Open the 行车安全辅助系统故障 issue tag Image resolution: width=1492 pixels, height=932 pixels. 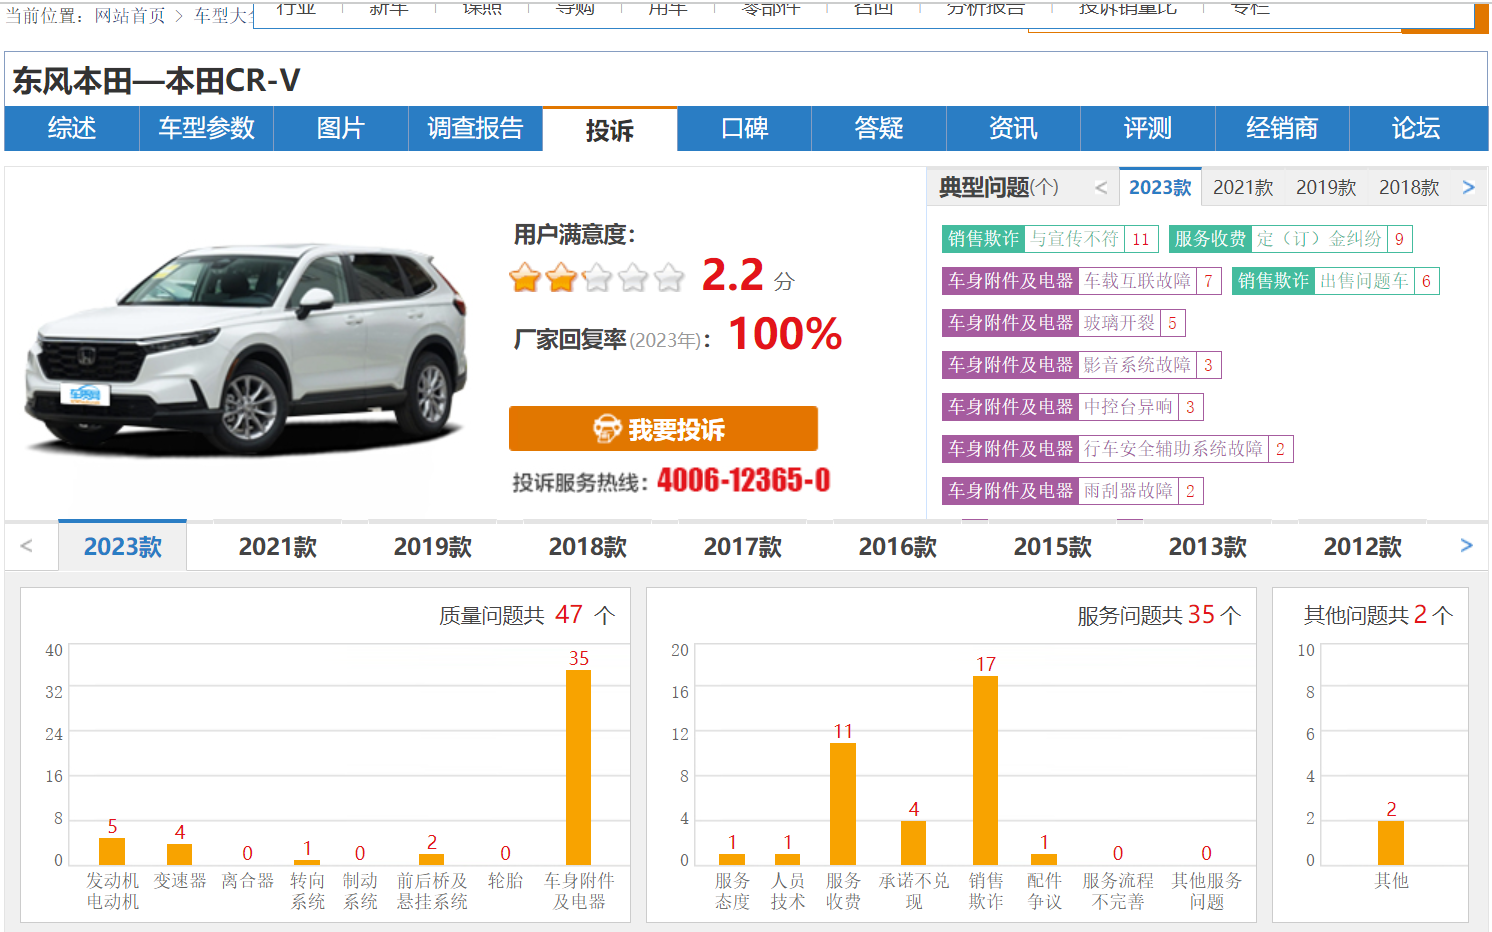point(1118,449)
